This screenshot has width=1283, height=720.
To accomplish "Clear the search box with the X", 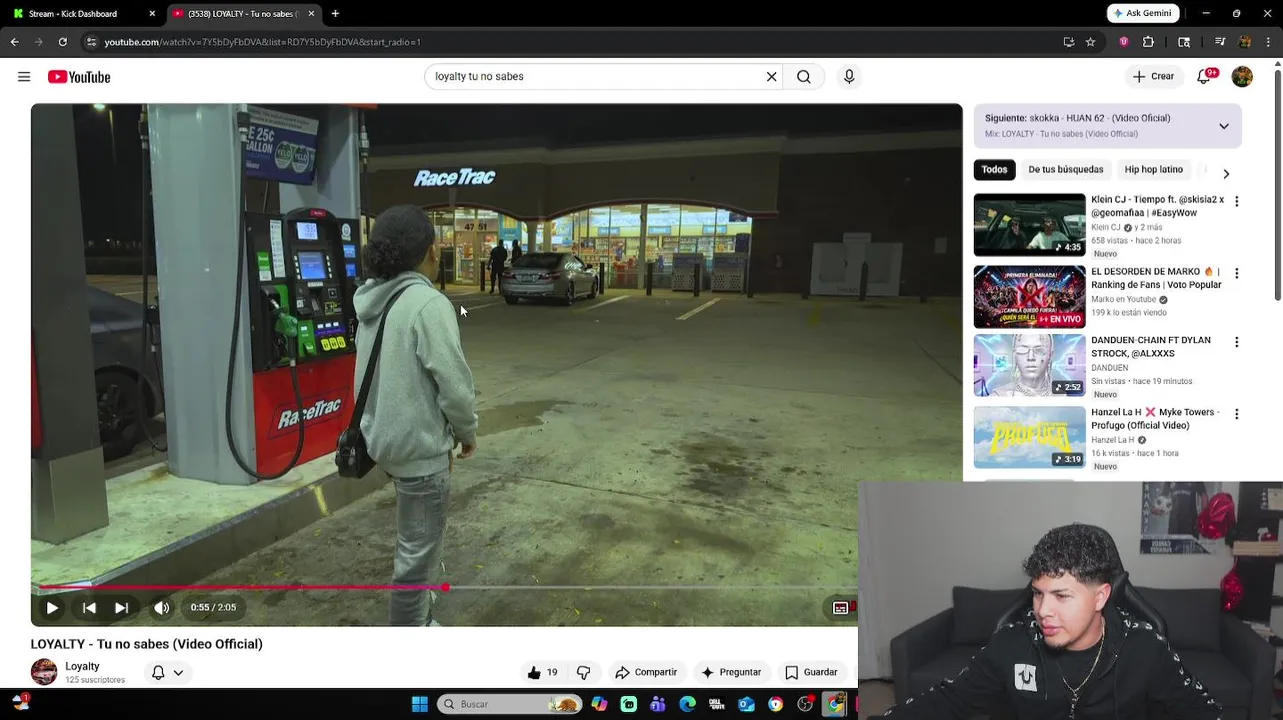I will click(772, 77).
